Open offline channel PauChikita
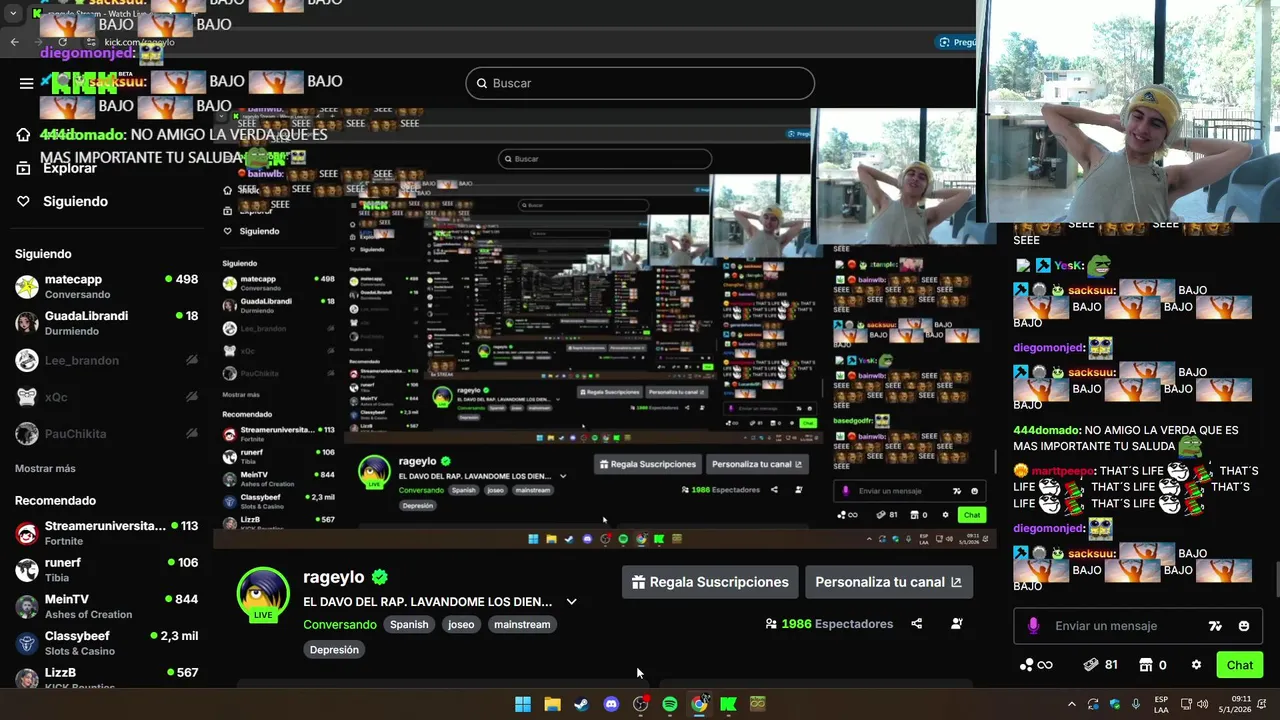The width and height of the screenshot is (1280, 720). pyautogui.click(x=107, y=434)
